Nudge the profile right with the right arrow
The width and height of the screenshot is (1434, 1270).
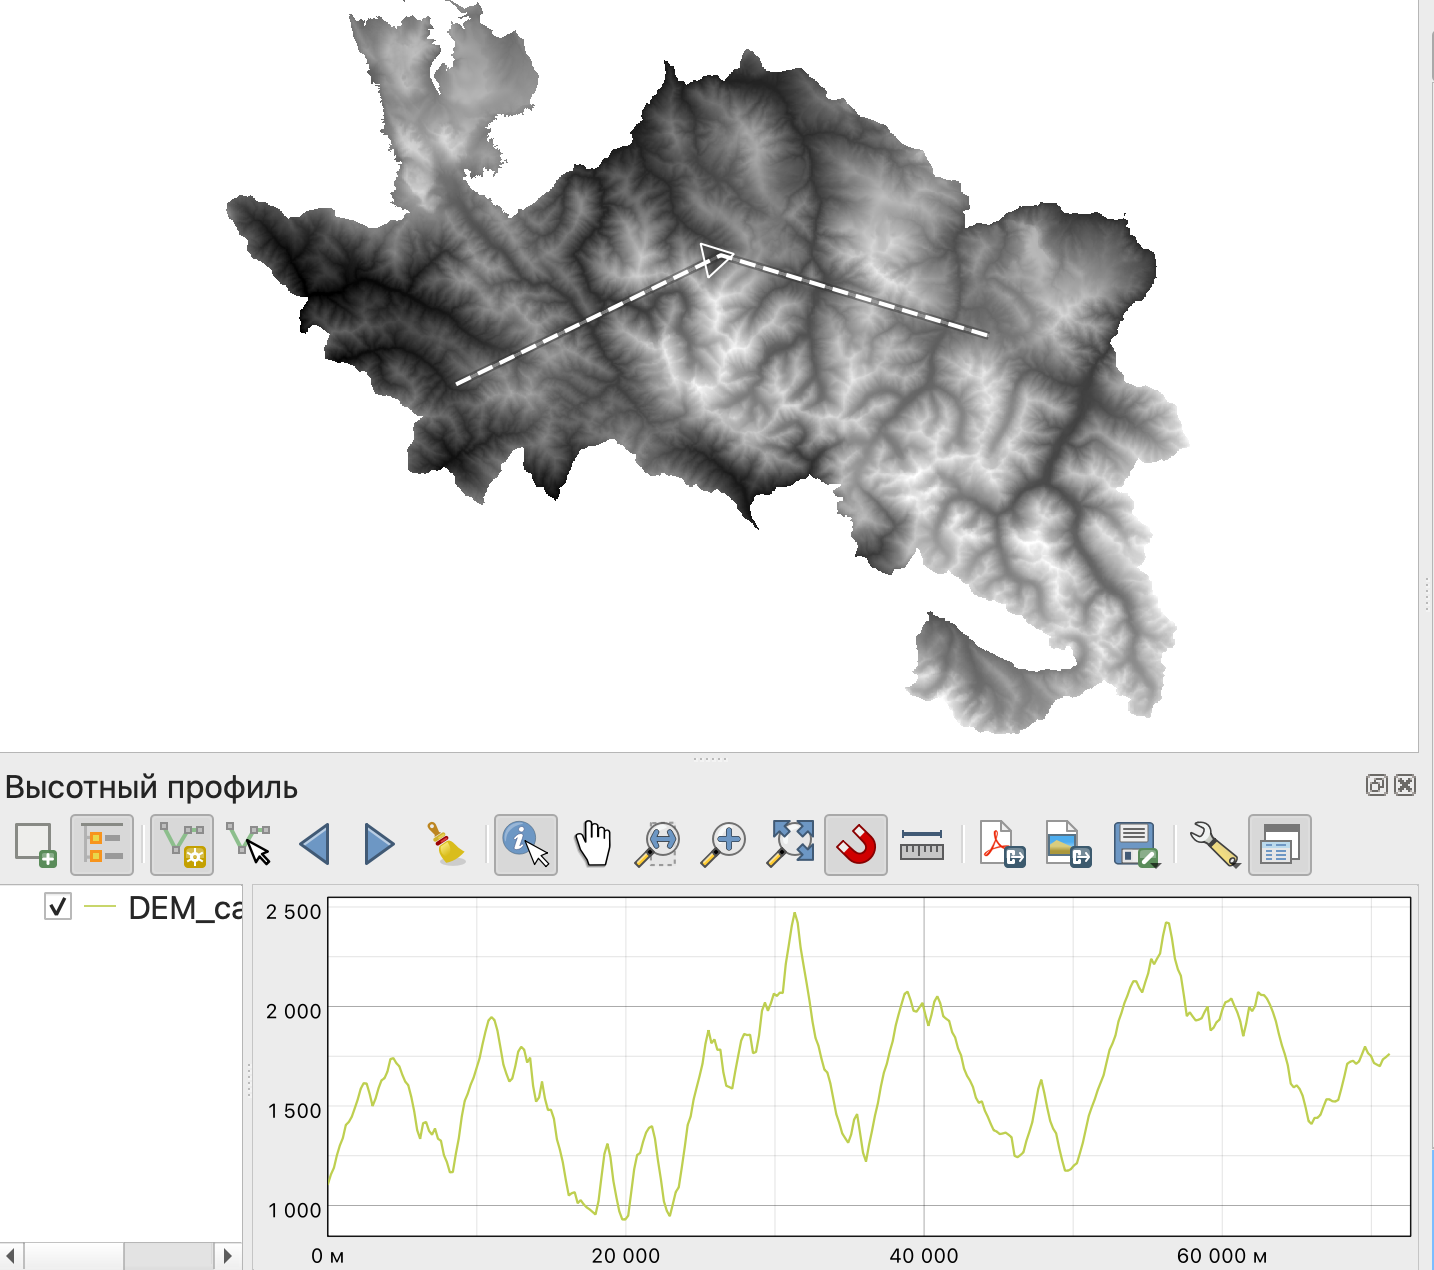[379, 845]
